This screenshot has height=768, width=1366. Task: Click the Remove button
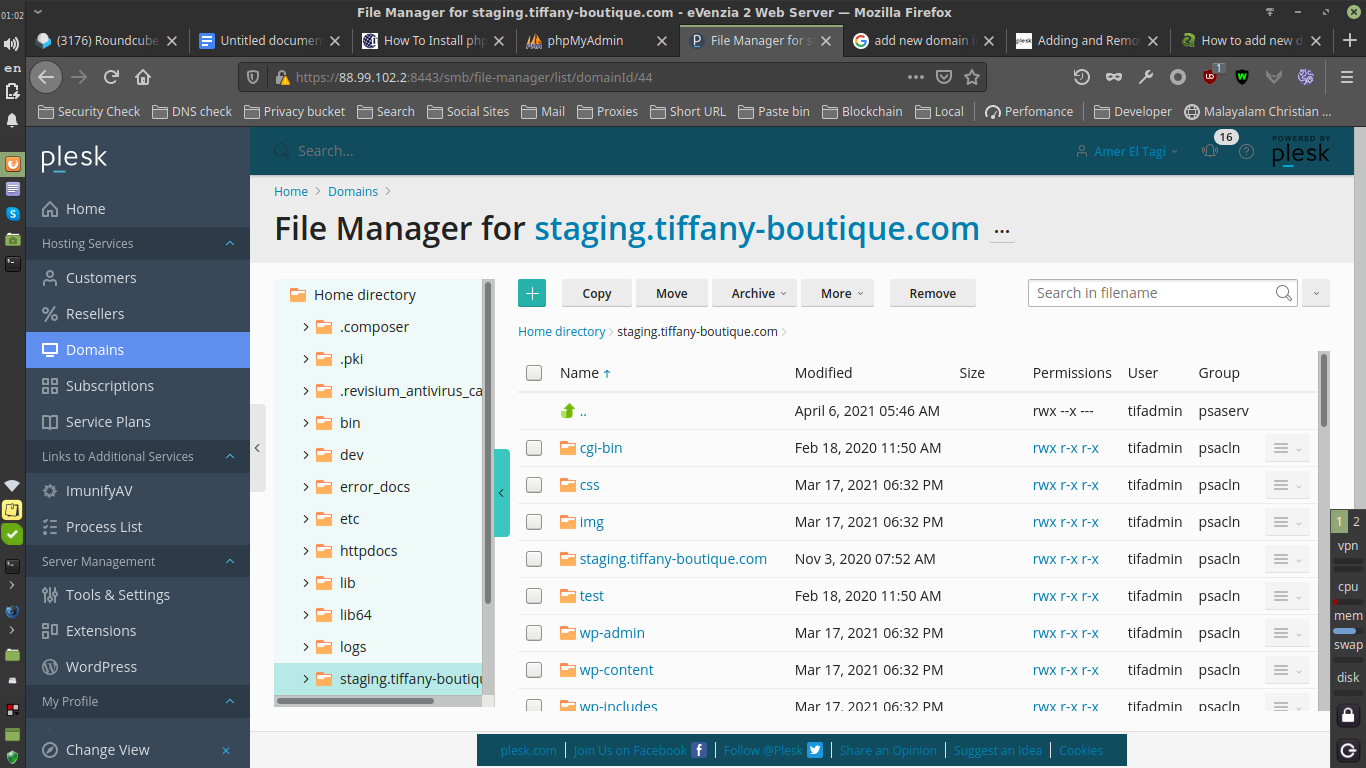tap(933, 293)
